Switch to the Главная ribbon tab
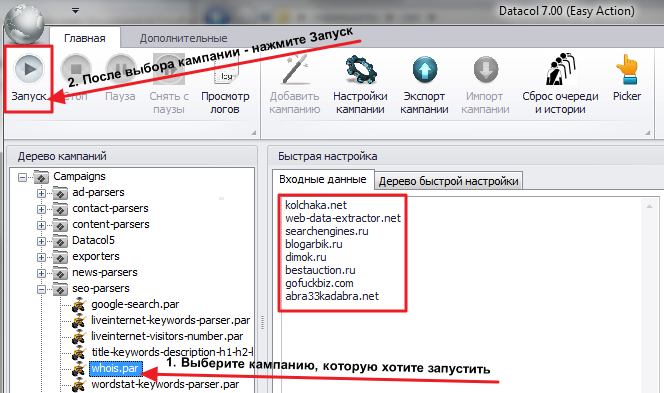The height and width of the screenshot is (393, 664). [x=85, y=38]
